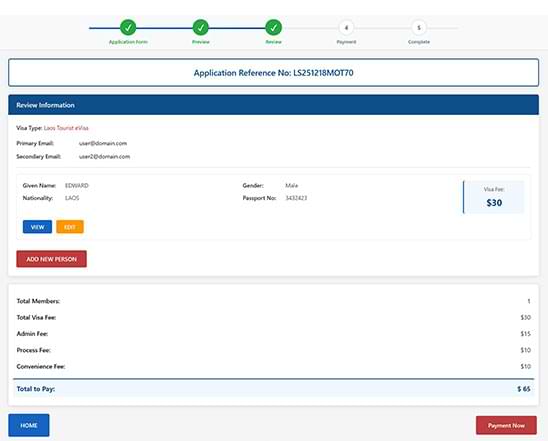
Task: Click the given name EDWARD
Action: (x=77, y=186)
